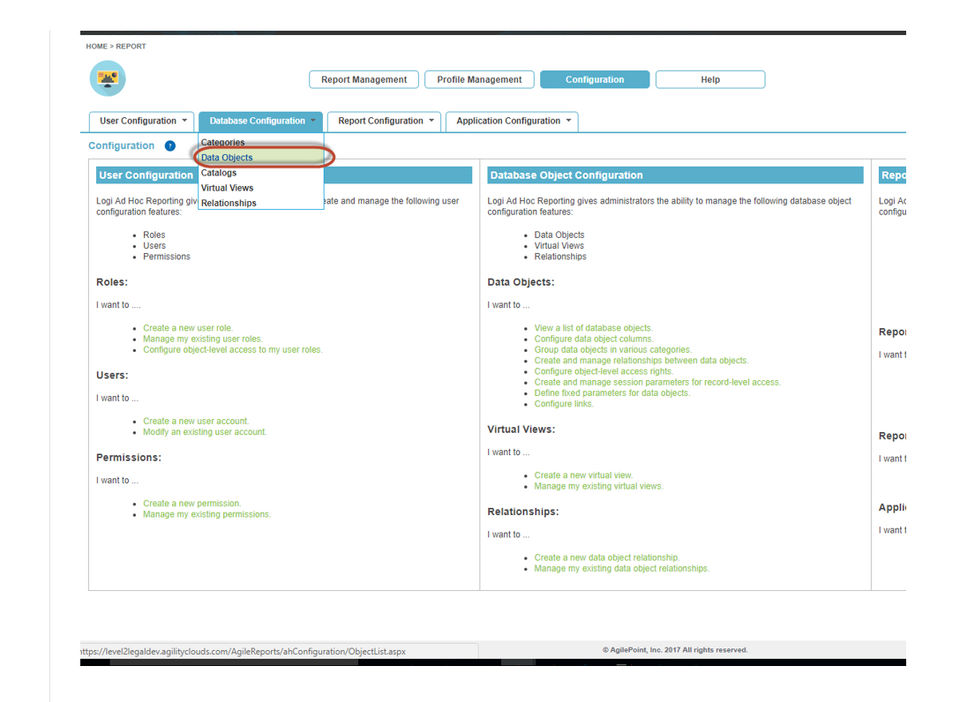Click the 'User Configuration' panel header
Image resolution: width=960 pixels, height=702 pixels.
click(284, 175)
